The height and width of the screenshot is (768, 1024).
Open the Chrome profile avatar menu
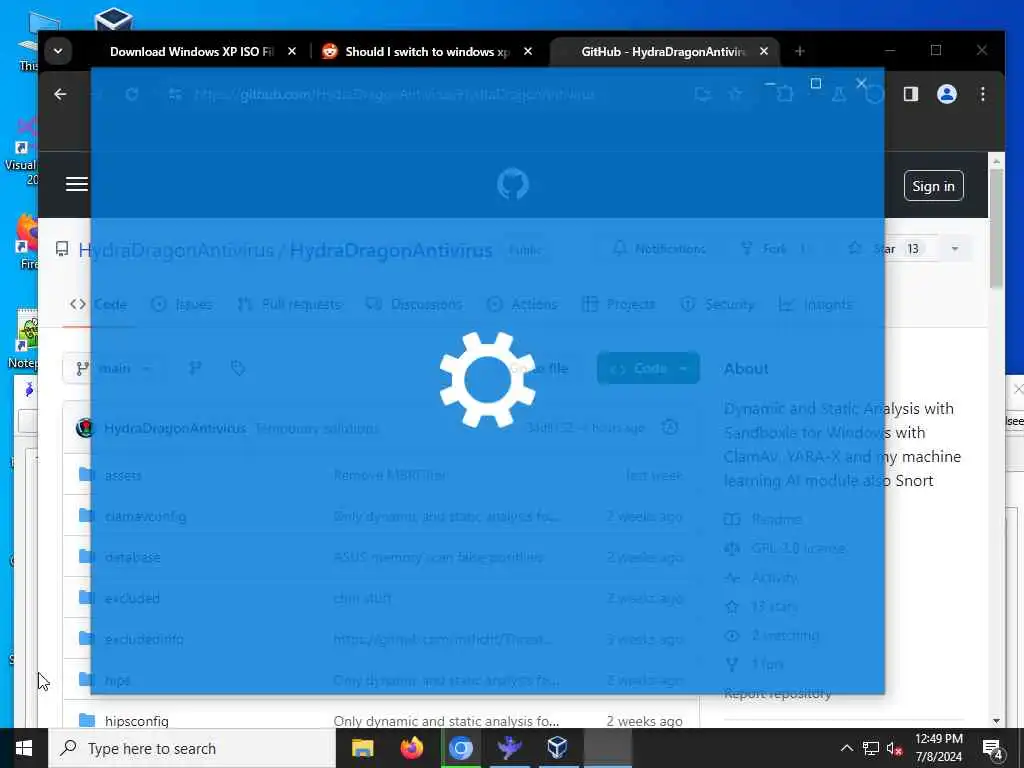pyautogui.click(x=946, y=94)
